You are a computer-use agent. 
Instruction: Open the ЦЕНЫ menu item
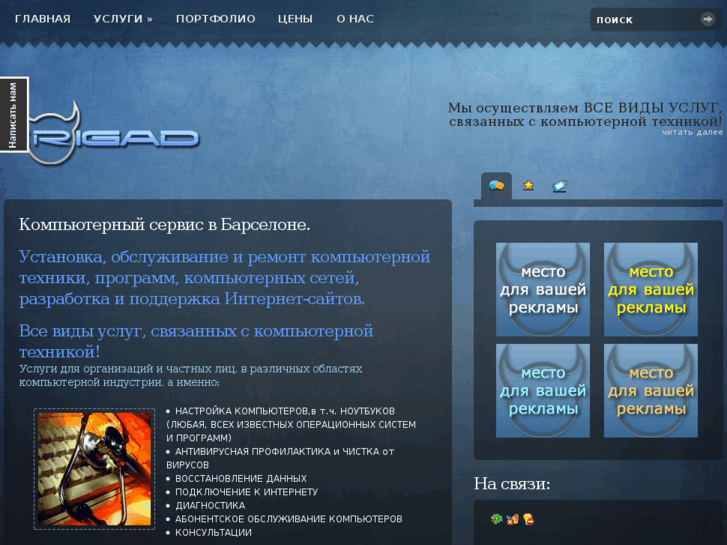(x=295, y=19)
